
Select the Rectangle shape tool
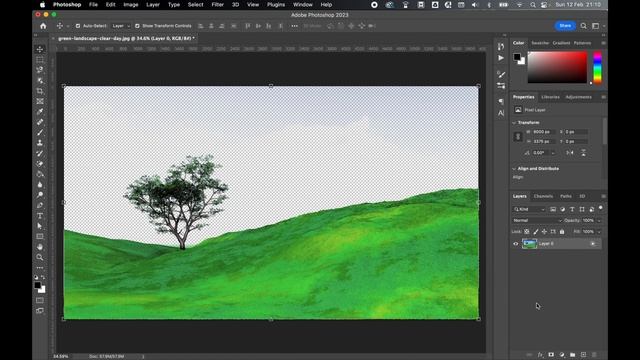[40, 236]
